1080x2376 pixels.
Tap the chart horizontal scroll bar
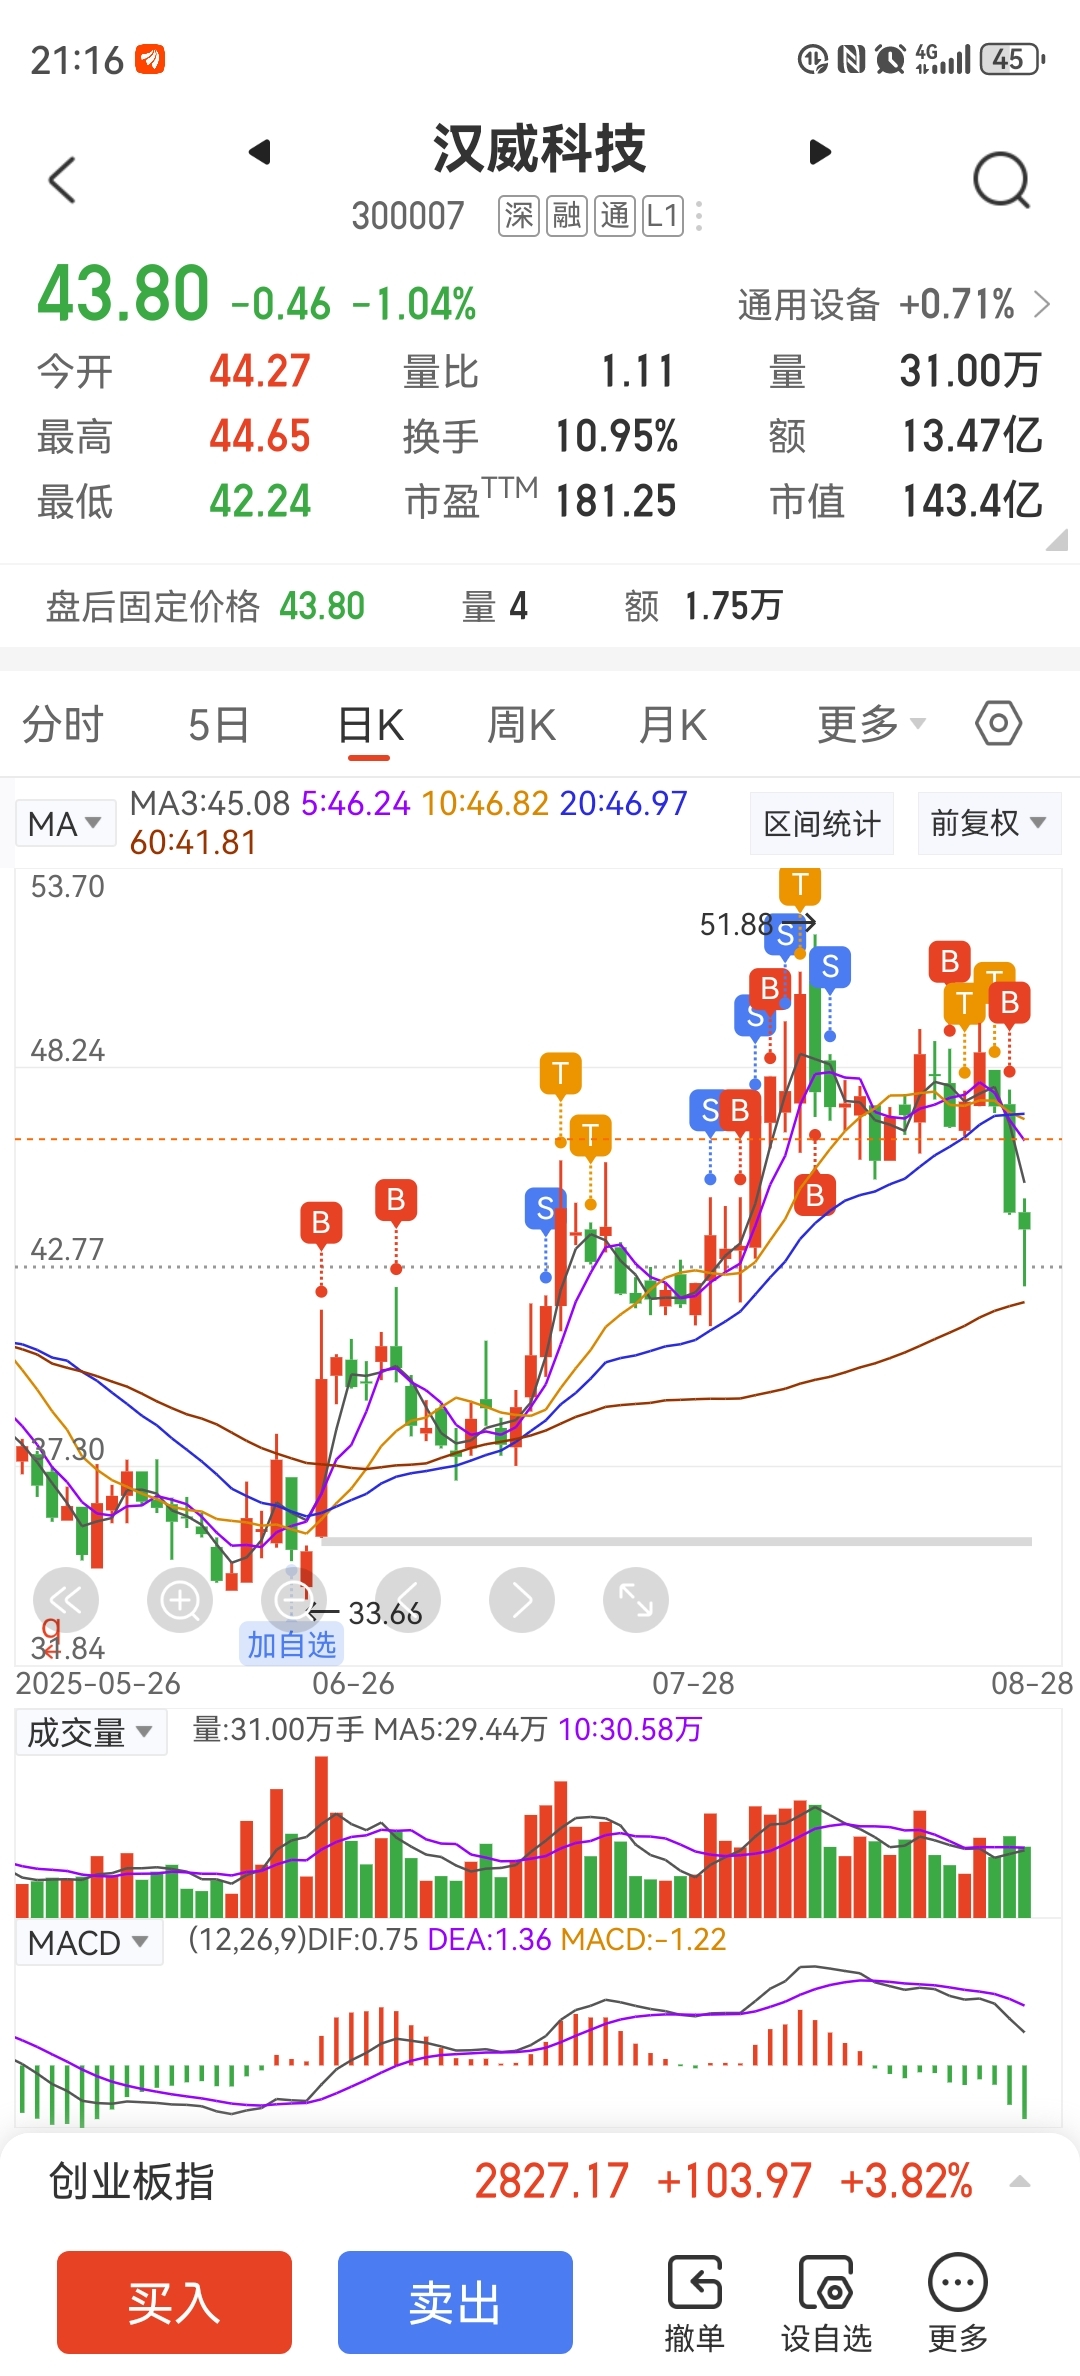(676, 1541)
